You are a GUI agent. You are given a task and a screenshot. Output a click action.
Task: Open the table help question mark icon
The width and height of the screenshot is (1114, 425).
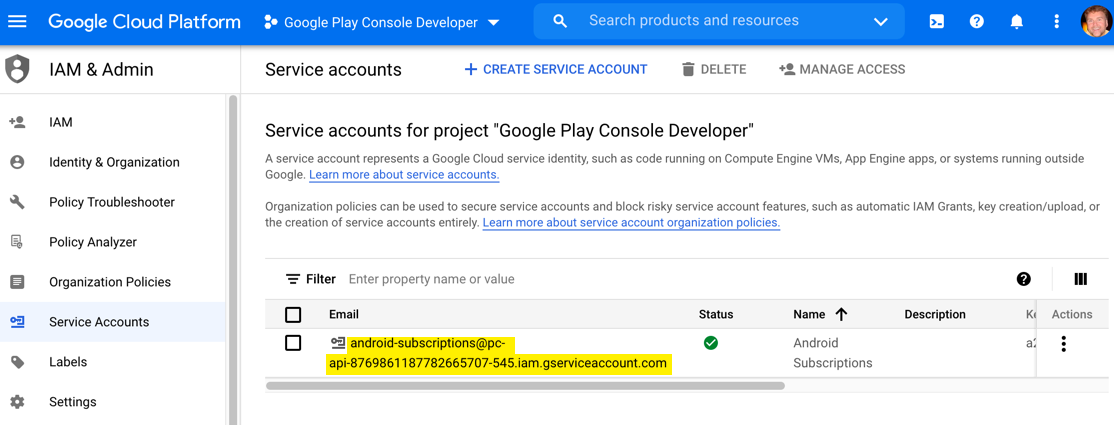(1024, 279)
